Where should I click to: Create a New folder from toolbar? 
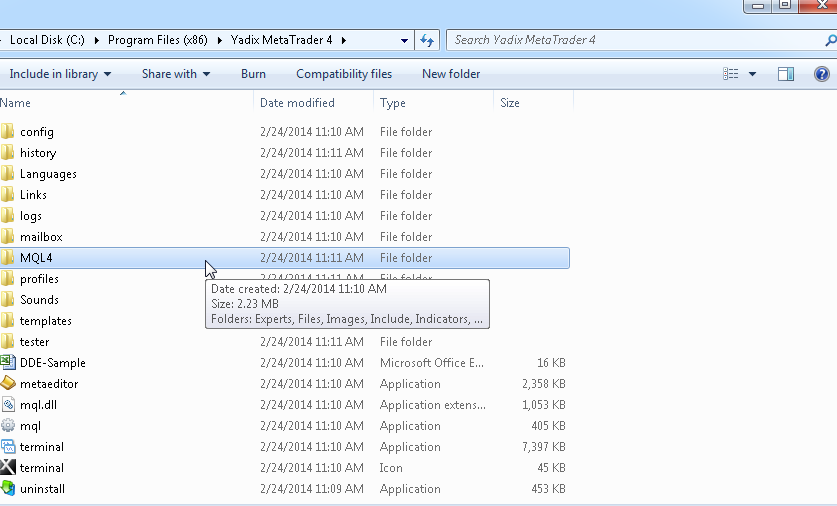[x=451, y=74]
